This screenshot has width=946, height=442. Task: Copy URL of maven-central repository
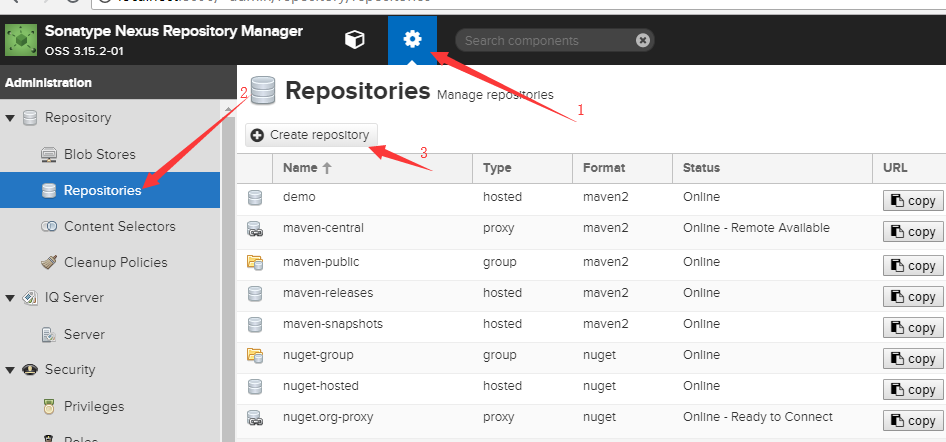[x=913, y=232]
